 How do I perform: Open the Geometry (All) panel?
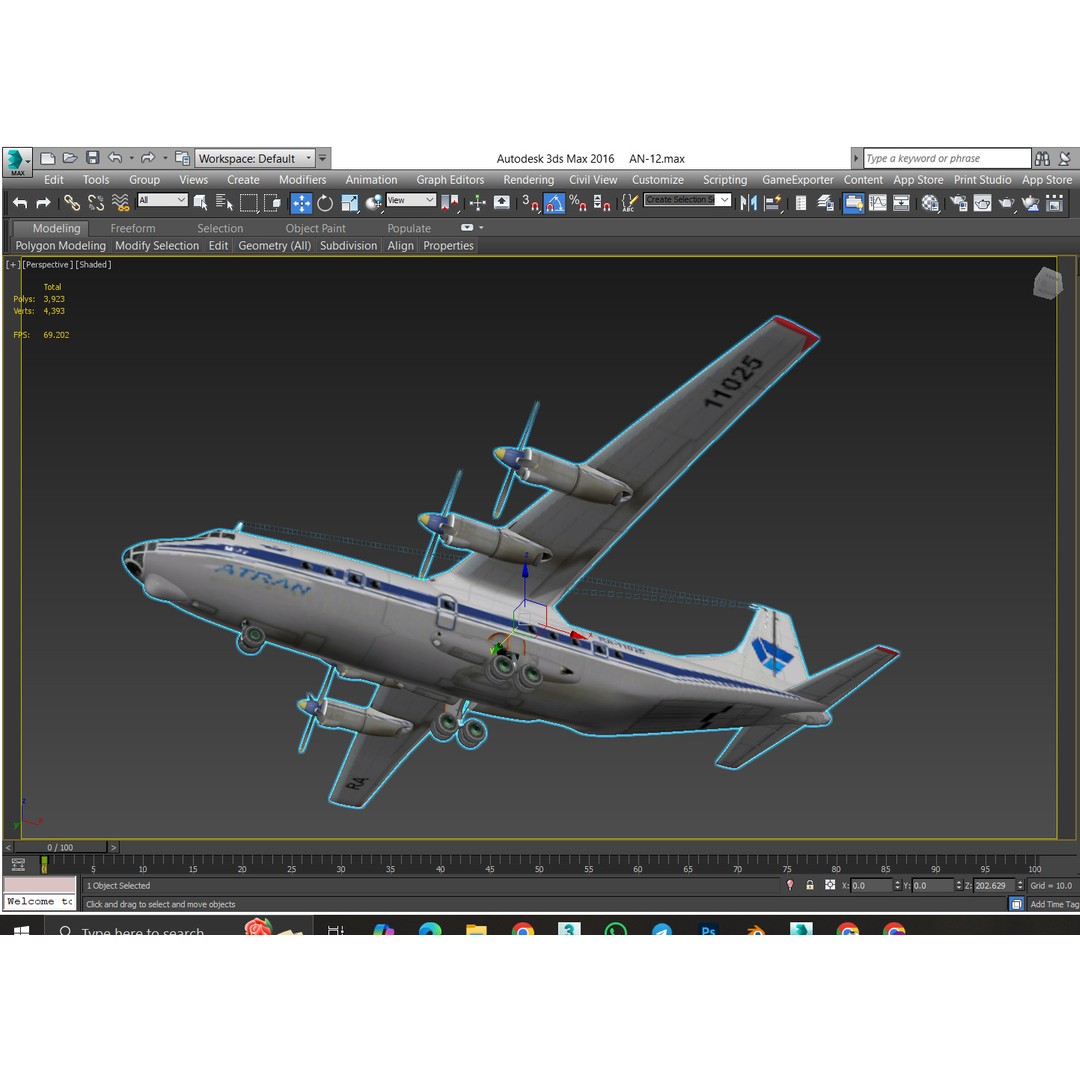pos(275,245)
